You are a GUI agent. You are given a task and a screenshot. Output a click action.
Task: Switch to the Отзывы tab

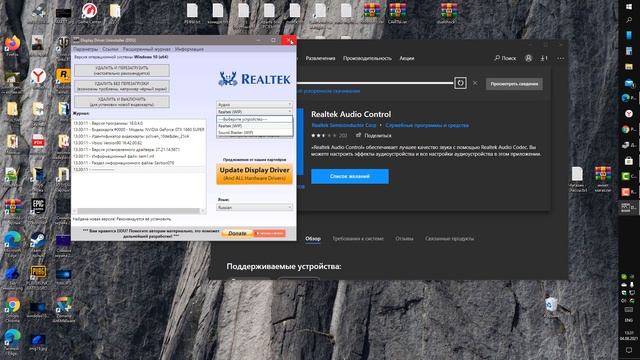tap(404, 238)
